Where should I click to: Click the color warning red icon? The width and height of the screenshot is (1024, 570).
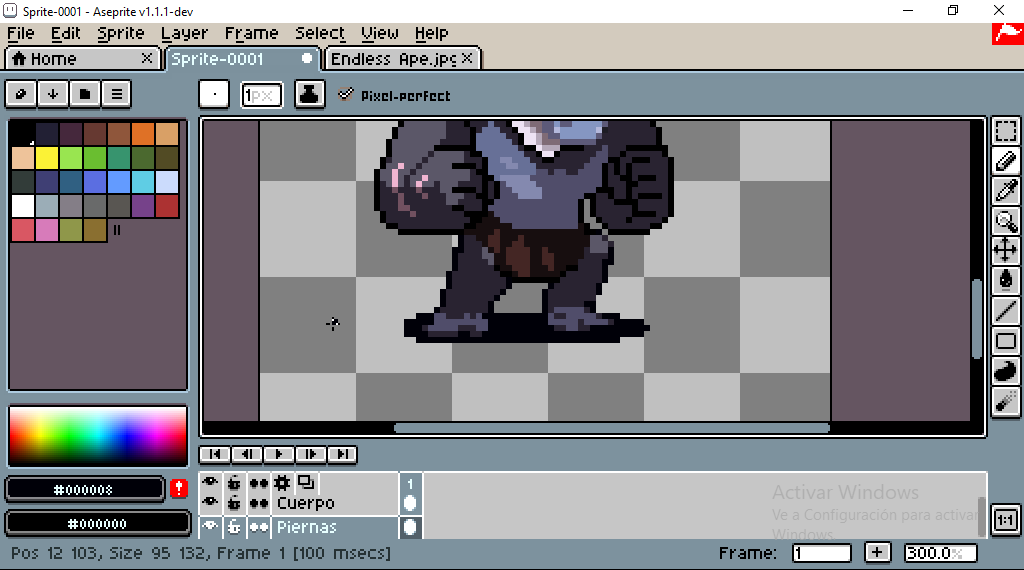[x=179, y=488]
